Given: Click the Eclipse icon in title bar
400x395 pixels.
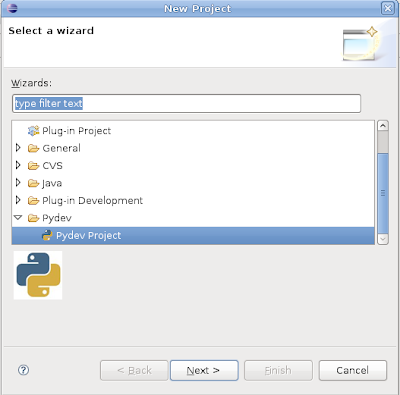Looking at the screenshot, I should point(12,8).
